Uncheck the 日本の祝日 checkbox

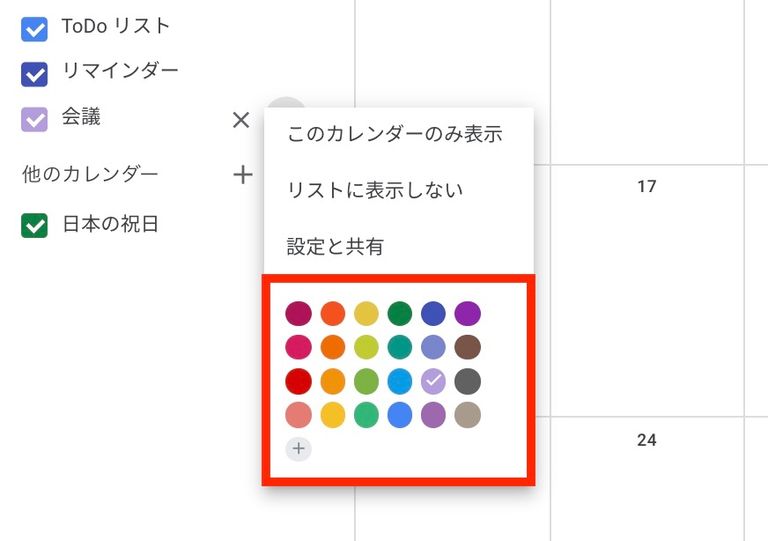34,225
